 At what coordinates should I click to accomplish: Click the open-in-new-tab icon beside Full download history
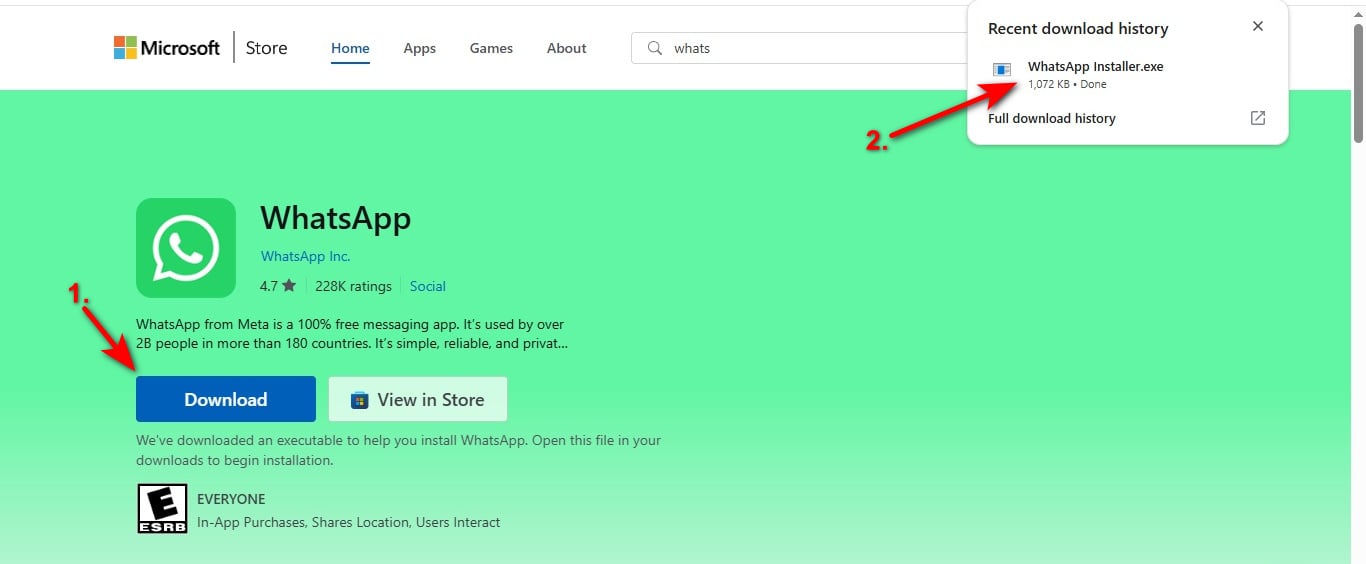(x=1258, y=118)
